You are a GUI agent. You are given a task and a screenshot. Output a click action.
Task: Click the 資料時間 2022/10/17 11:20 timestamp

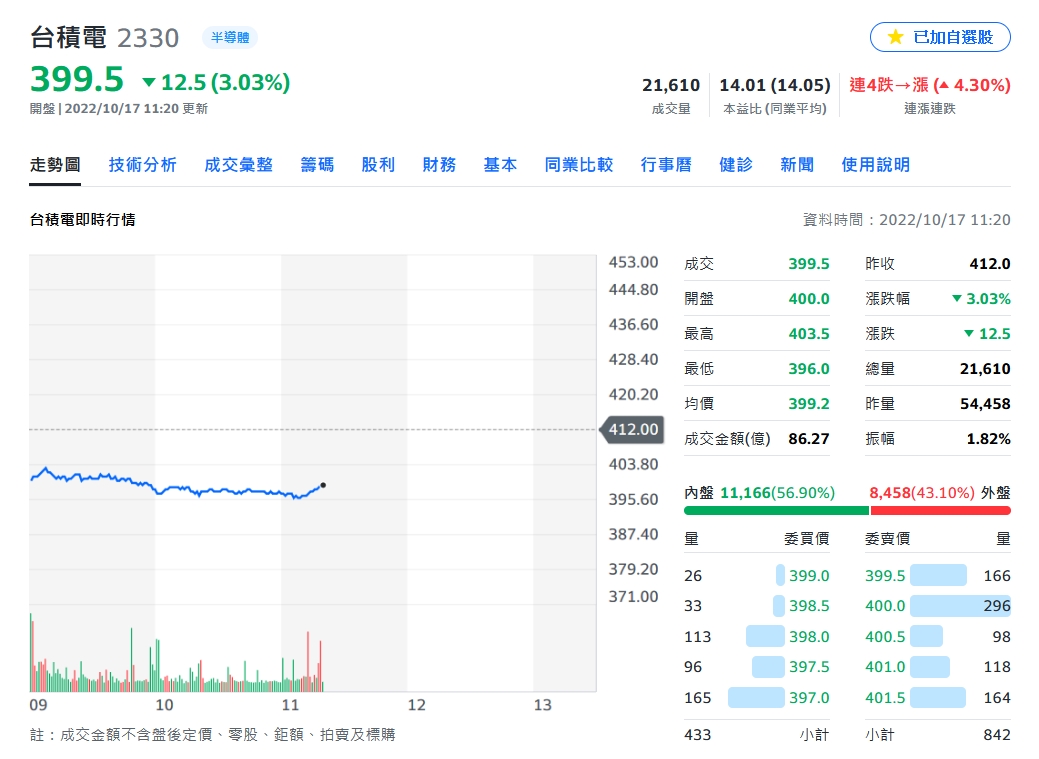pyautogui.click(x=906, y=220)
